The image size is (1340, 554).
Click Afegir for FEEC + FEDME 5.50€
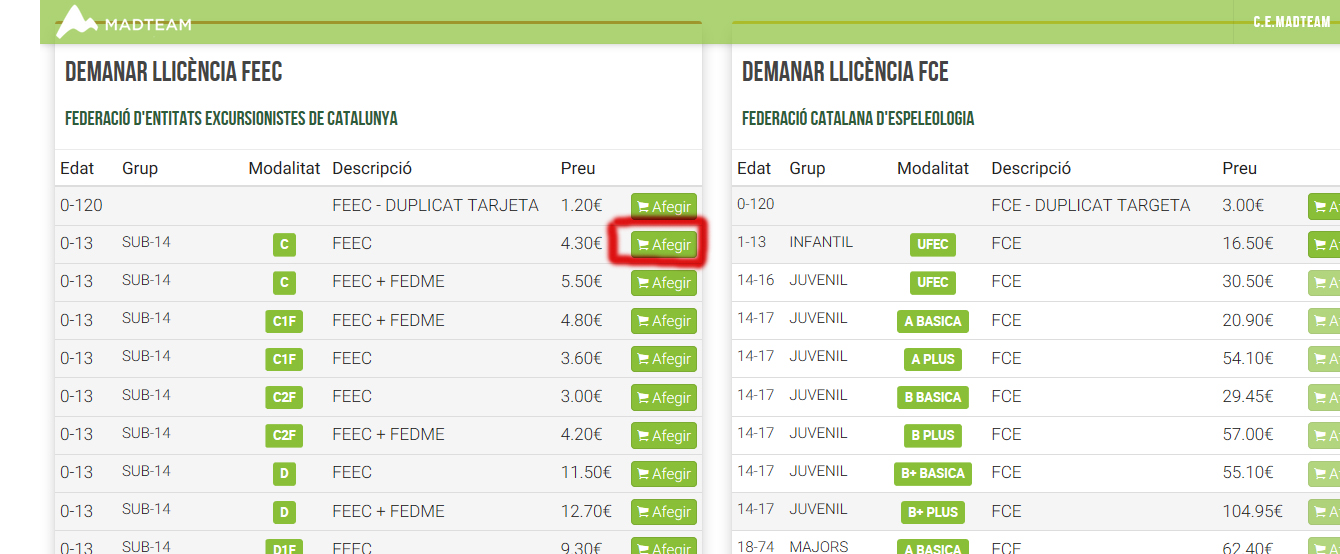point(664,283)
